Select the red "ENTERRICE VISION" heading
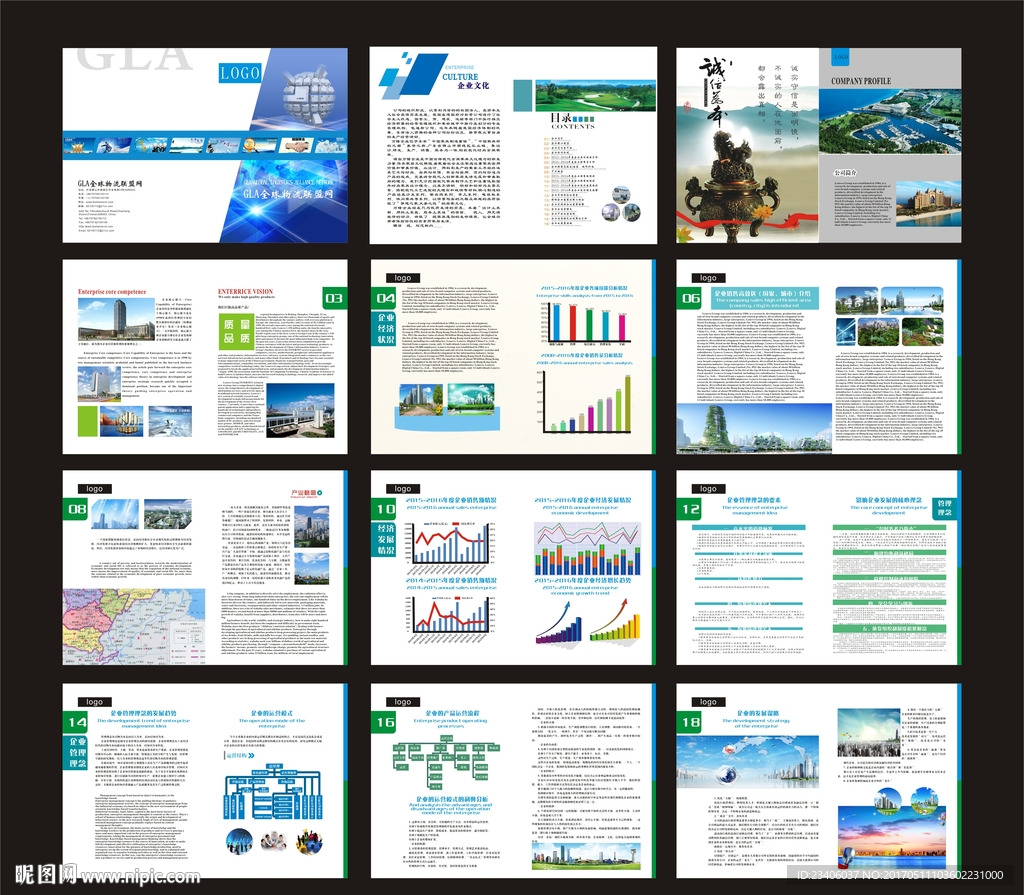Viewport: 1024px width, 895px height. 246,291
